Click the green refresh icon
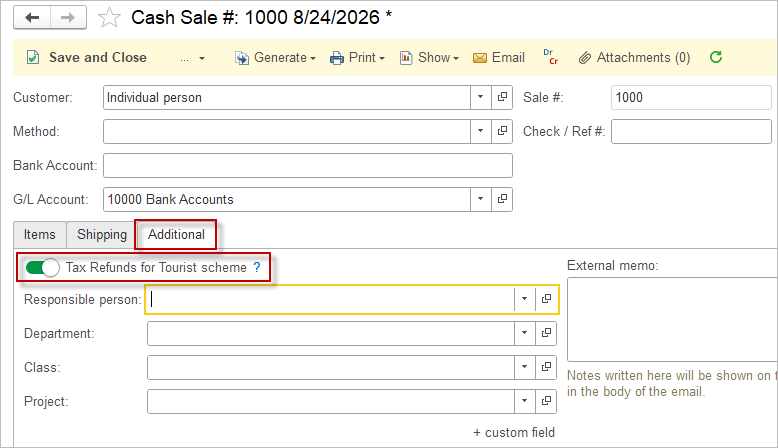The height and width of the screenshot is (448, 778). click(x=716, y=57)
